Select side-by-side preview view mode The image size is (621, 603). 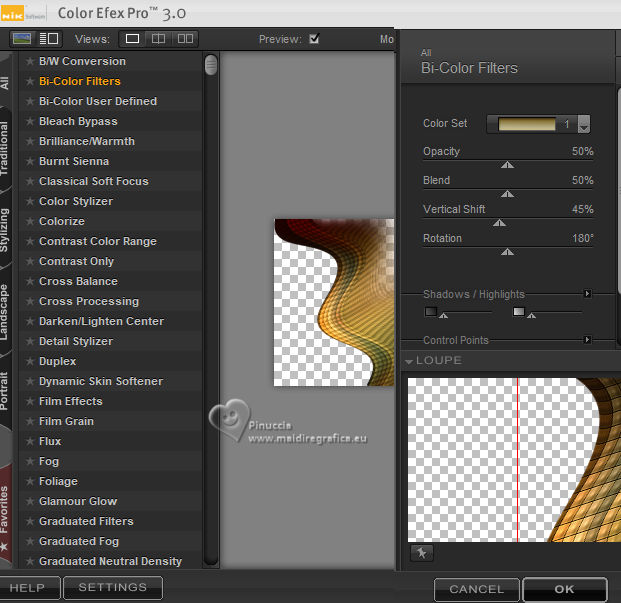pos(185,39)
